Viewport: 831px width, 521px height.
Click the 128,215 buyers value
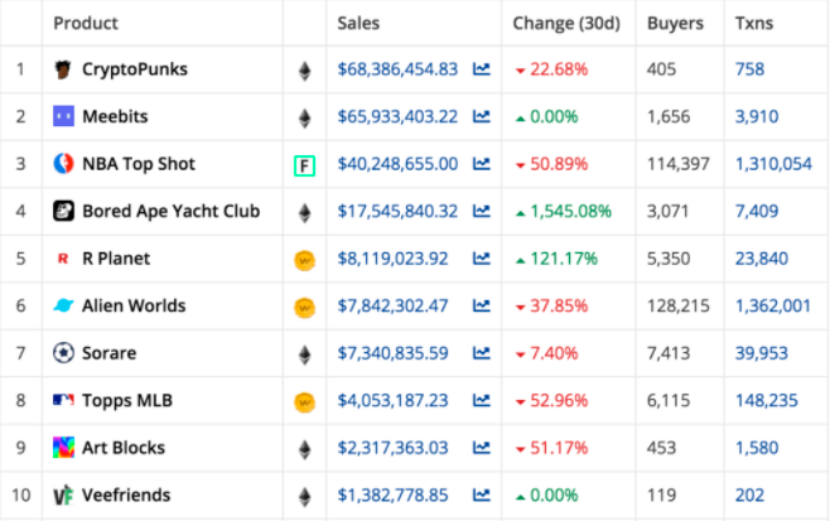coord(678,306)
